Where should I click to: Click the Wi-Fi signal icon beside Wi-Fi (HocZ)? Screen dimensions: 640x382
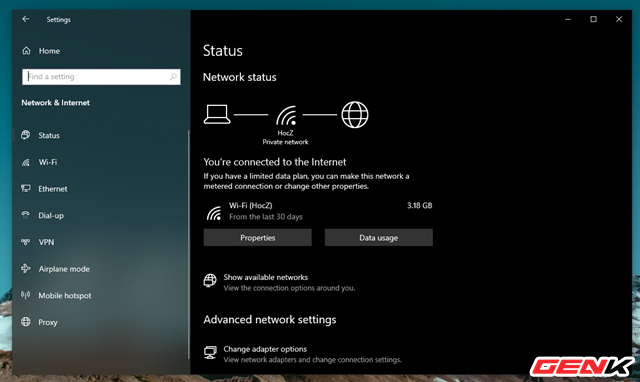point(214,213)
